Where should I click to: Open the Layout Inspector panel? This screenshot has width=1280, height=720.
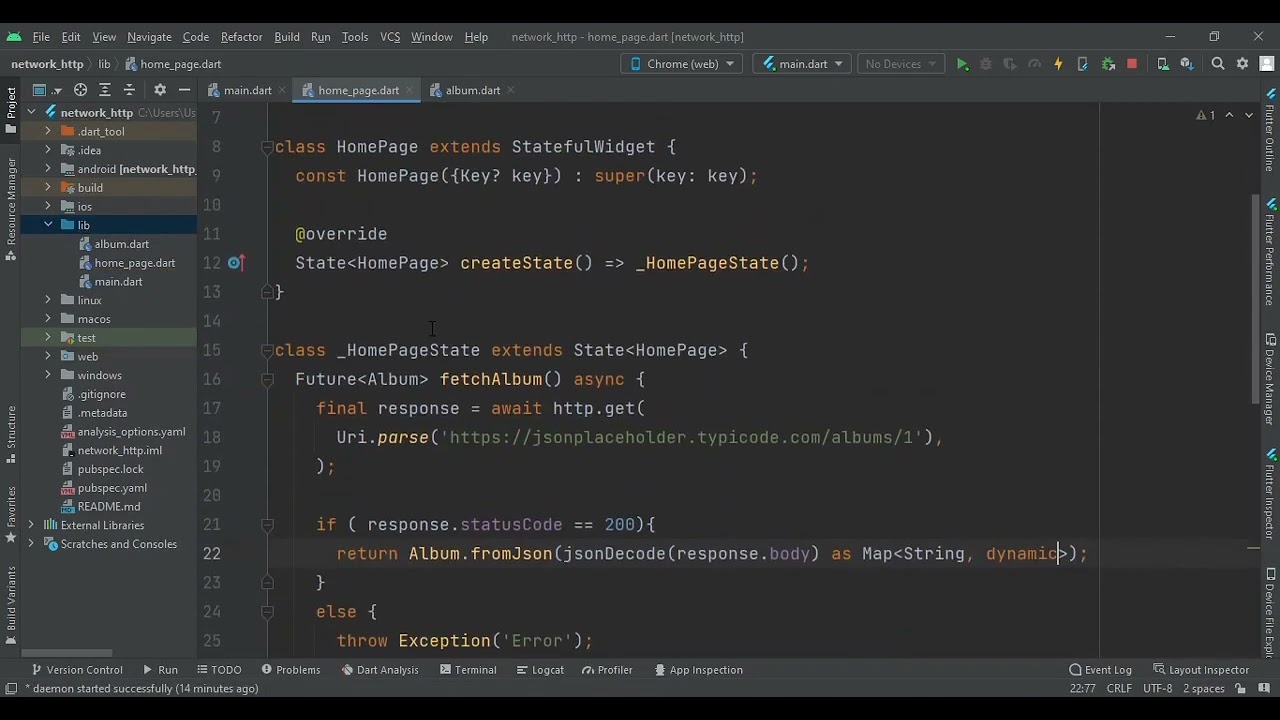click(1201, 670)
